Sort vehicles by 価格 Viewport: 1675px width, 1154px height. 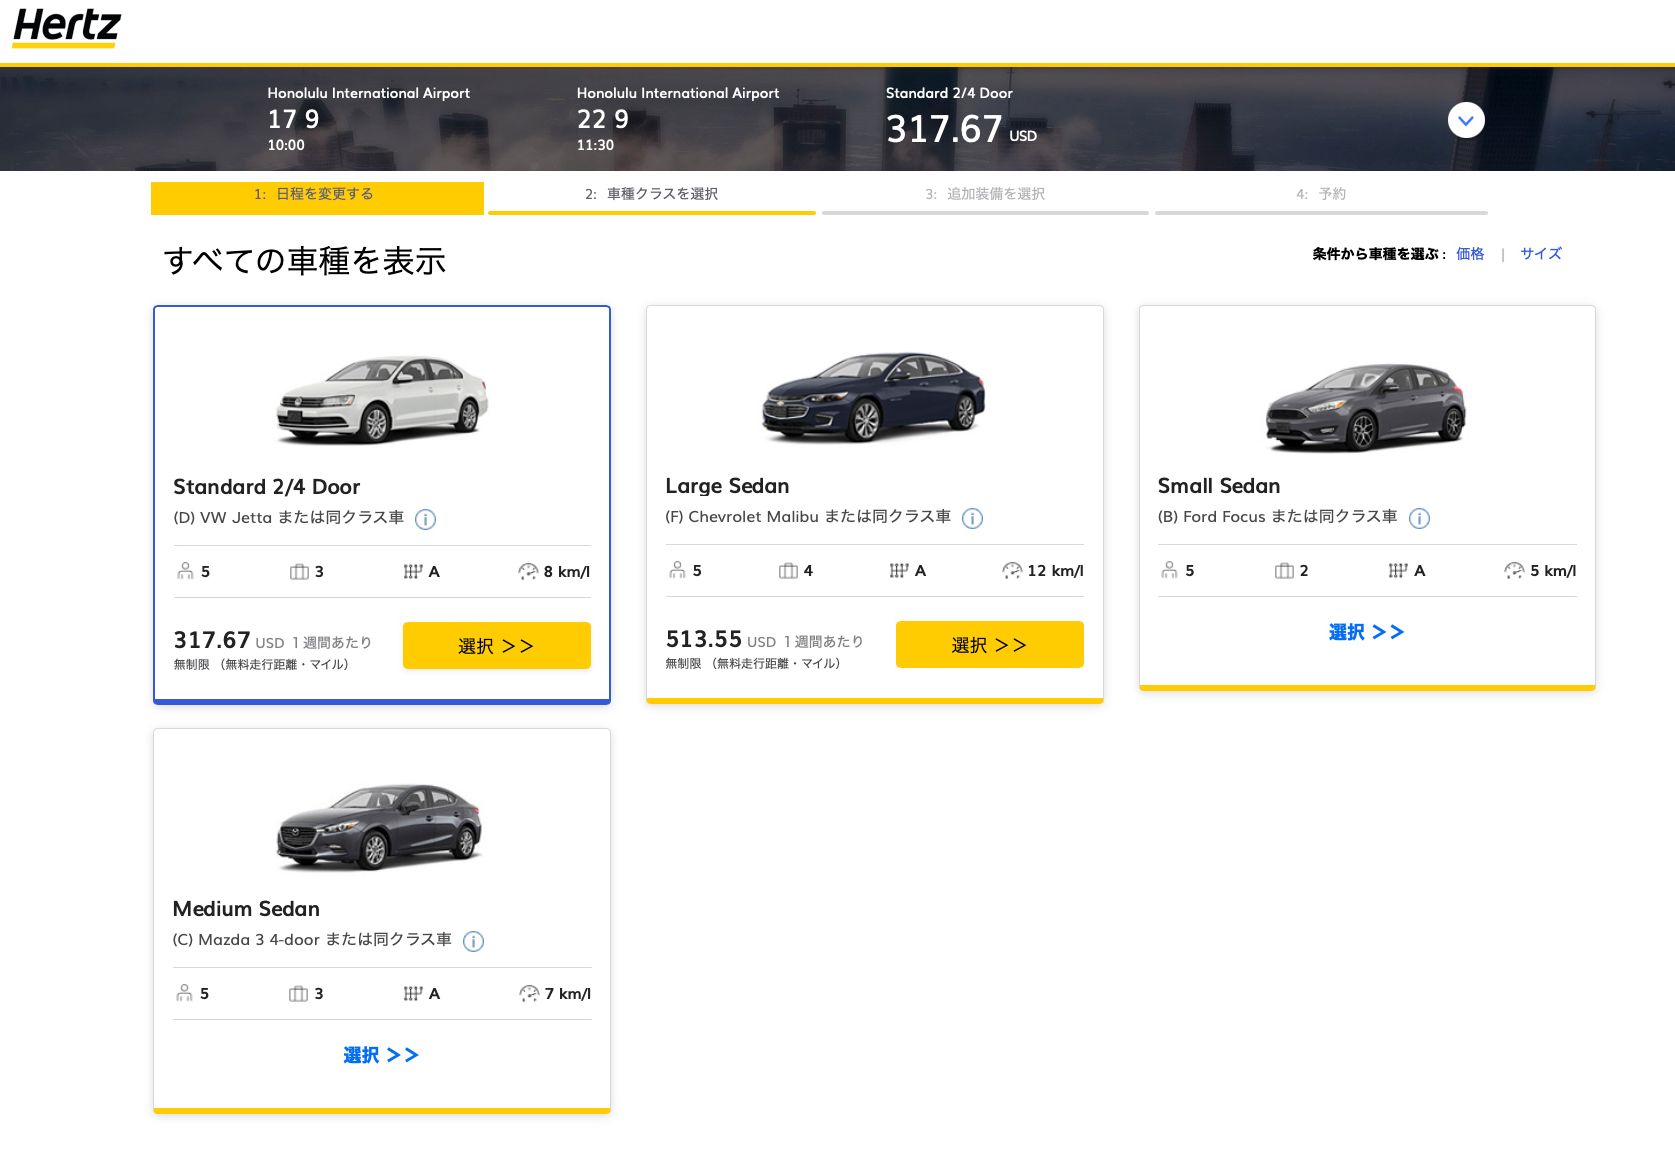1469,254
